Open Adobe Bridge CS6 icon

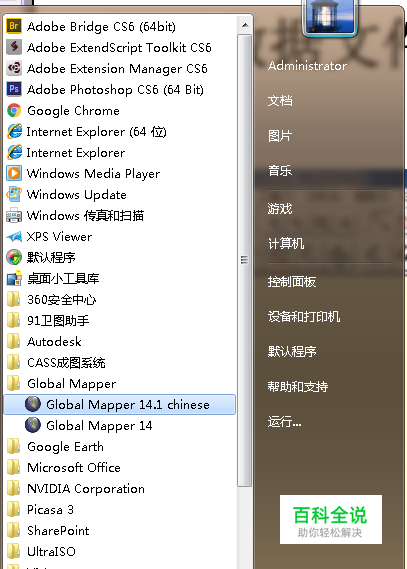click(x=14, y=26)
